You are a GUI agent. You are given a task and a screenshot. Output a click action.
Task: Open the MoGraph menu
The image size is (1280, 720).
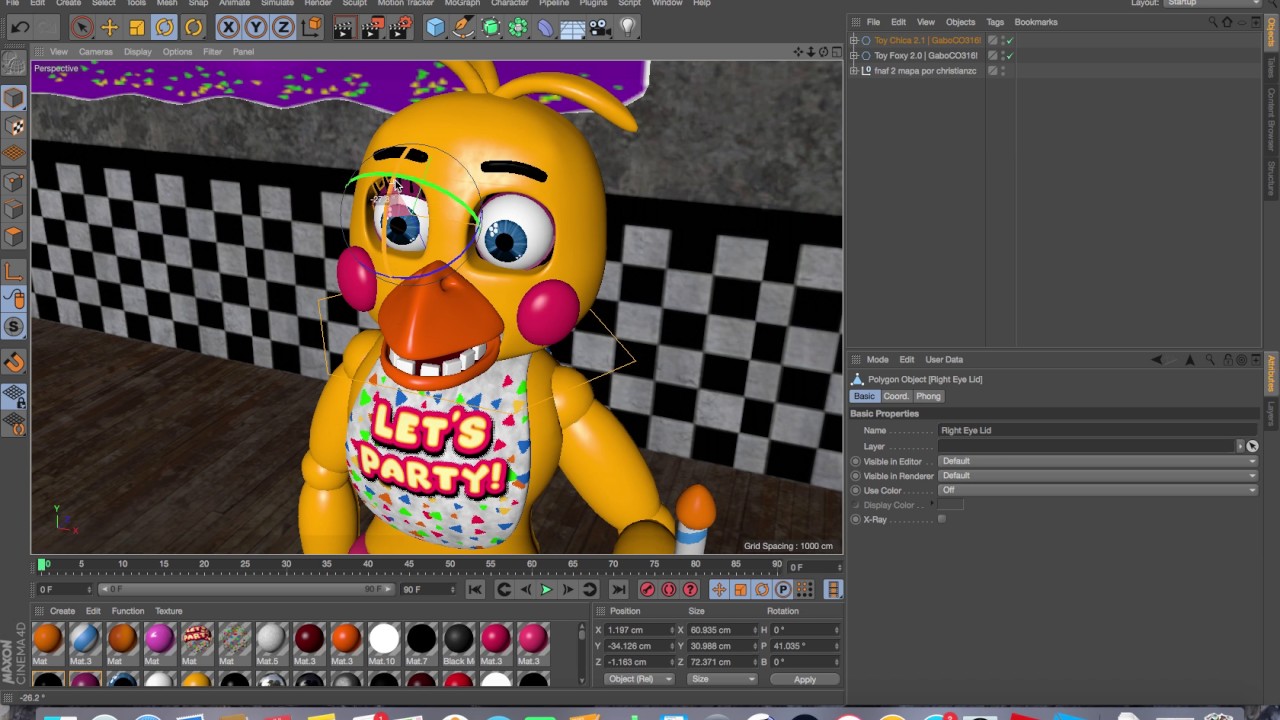(462, 3)
